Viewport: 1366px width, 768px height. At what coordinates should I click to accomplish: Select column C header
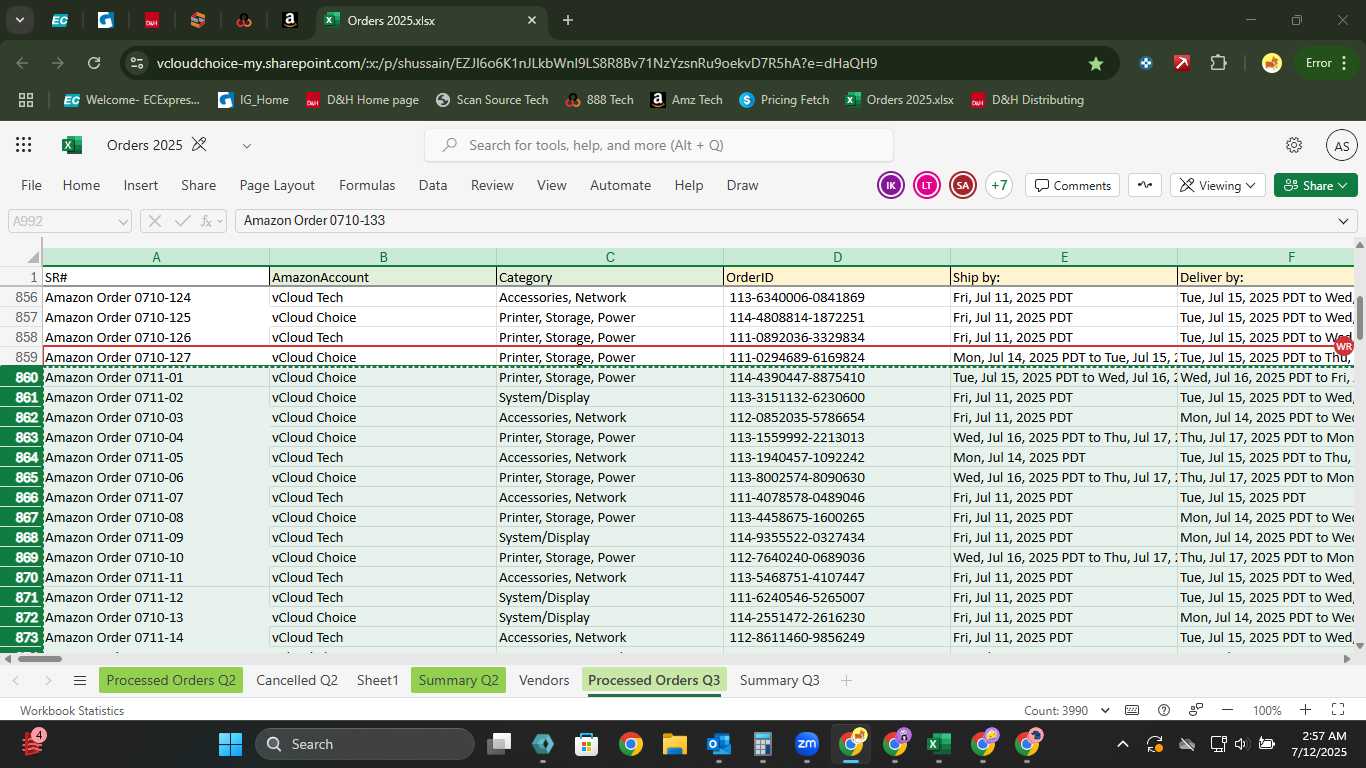(610, 257)
